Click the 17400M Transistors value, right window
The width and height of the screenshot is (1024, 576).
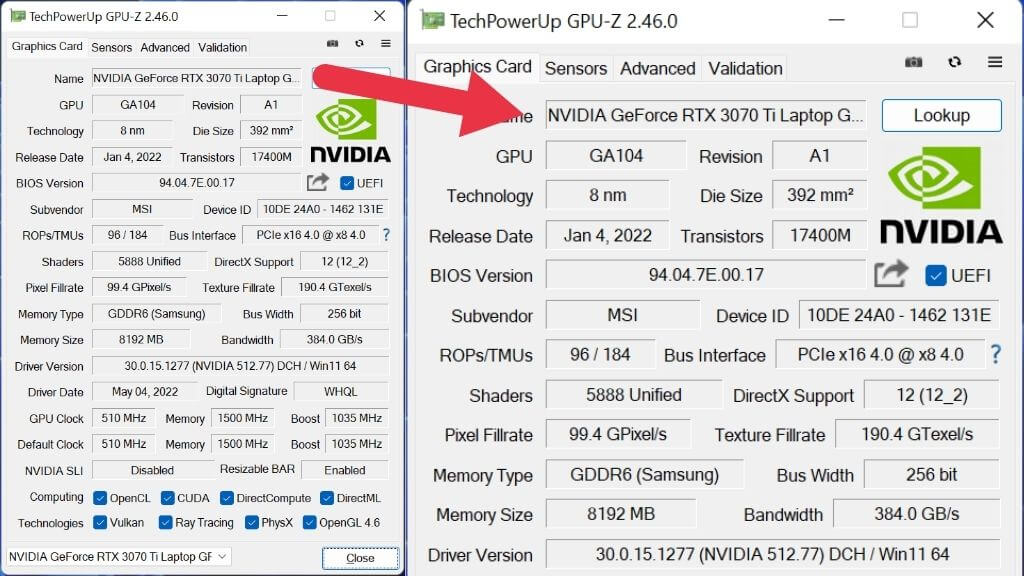pos(820,235)
